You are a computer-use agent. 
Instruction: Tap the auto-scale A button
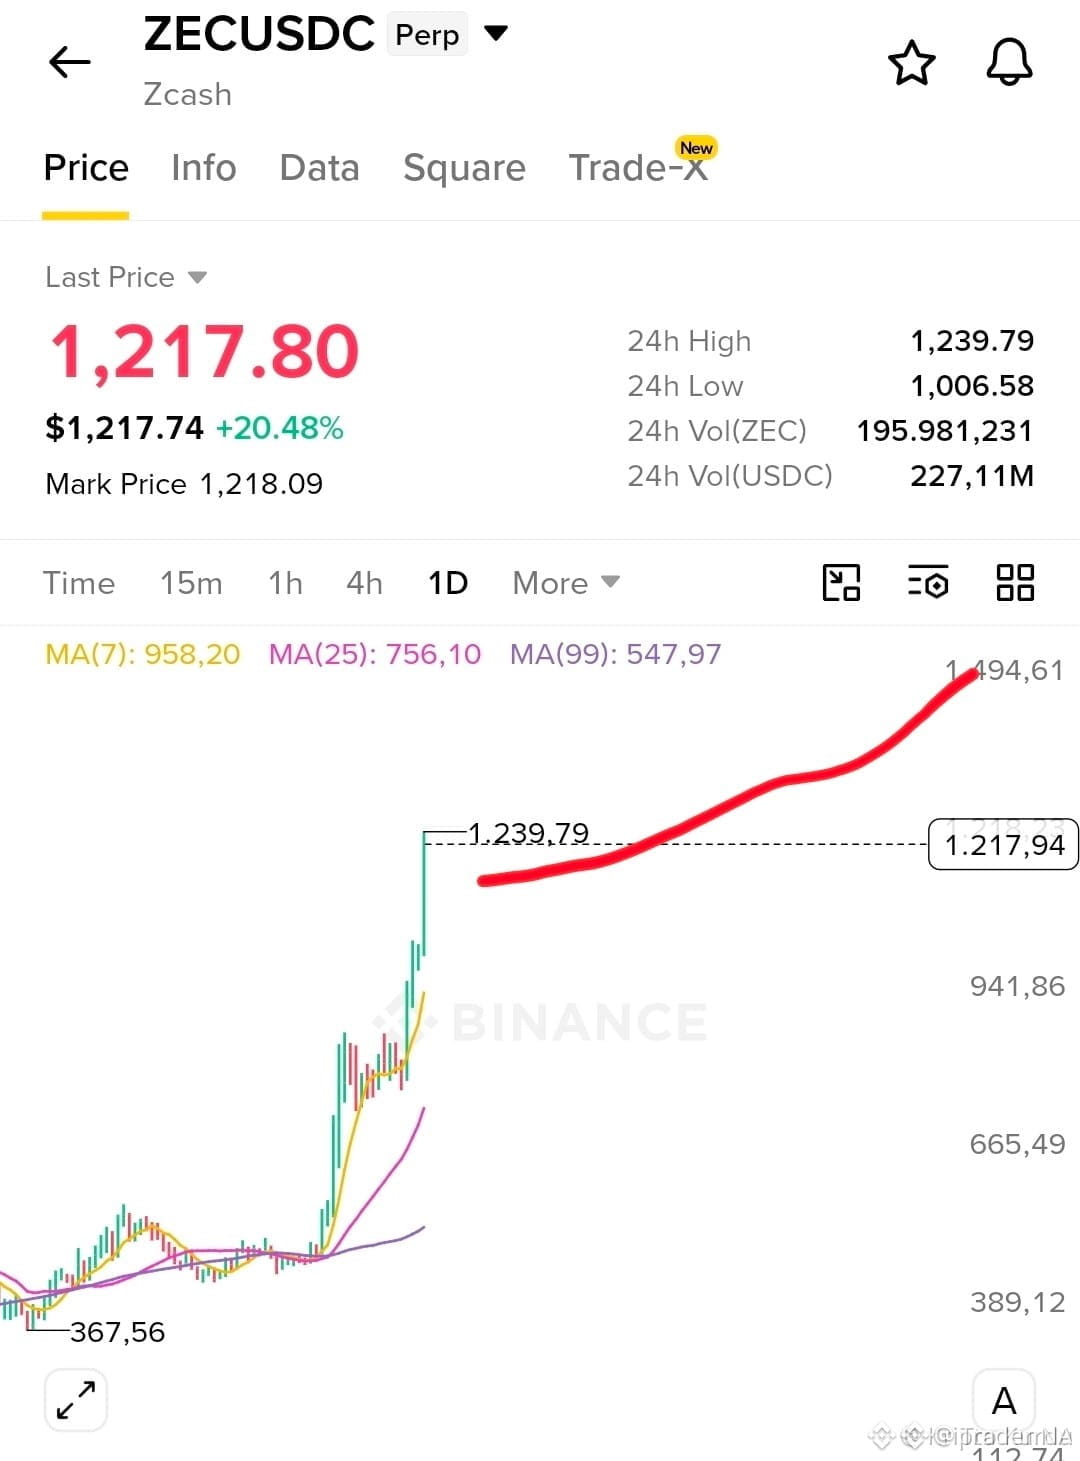click(x=1003, y=1399)
